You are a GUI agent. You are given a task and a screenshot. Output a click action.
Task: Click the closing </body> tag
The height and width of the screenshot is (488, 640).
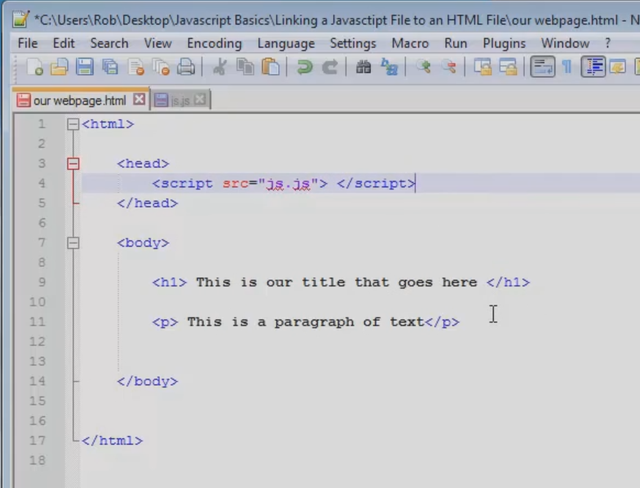point(147,382)
